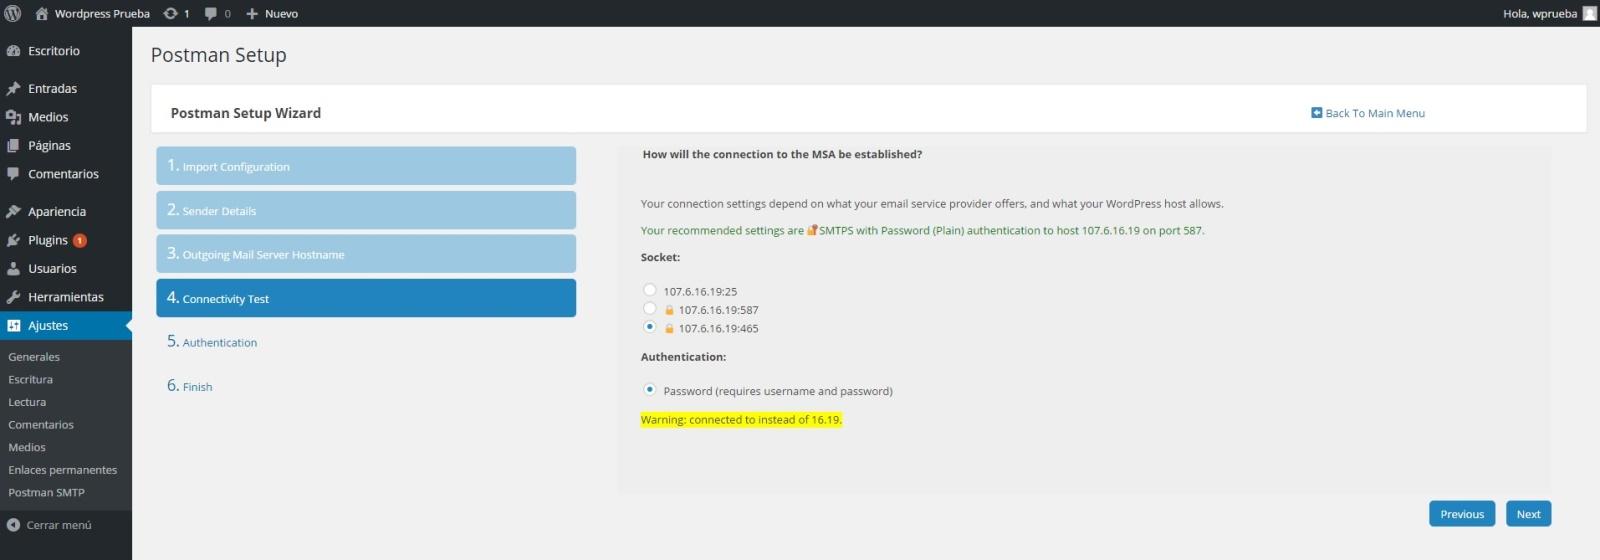Click the Next button
Image resolution: width=1600 pixels, height=560 pixels.
(x=1528, y=514)
